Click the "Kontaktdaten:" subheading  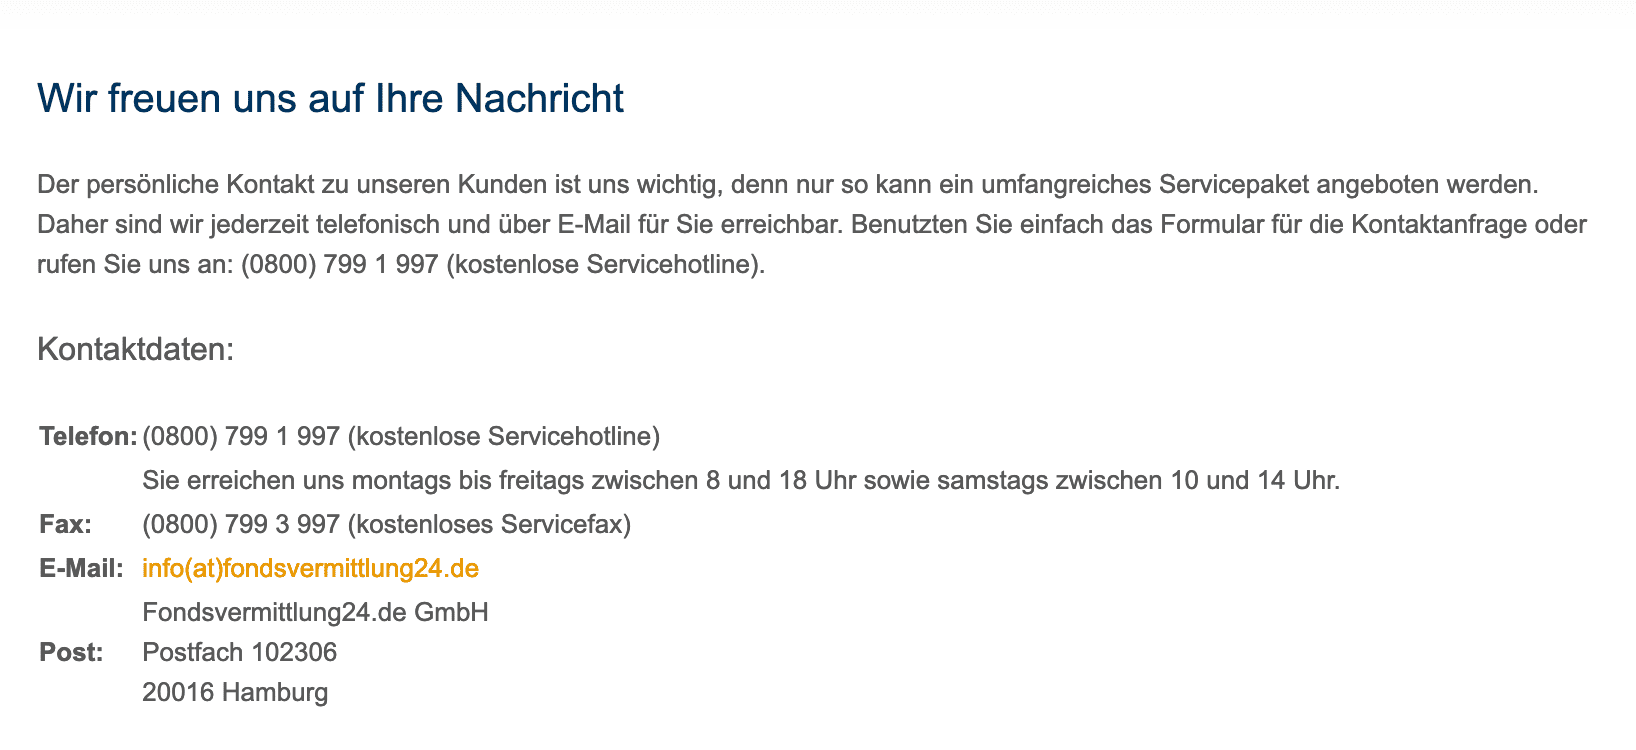(135, 350)
